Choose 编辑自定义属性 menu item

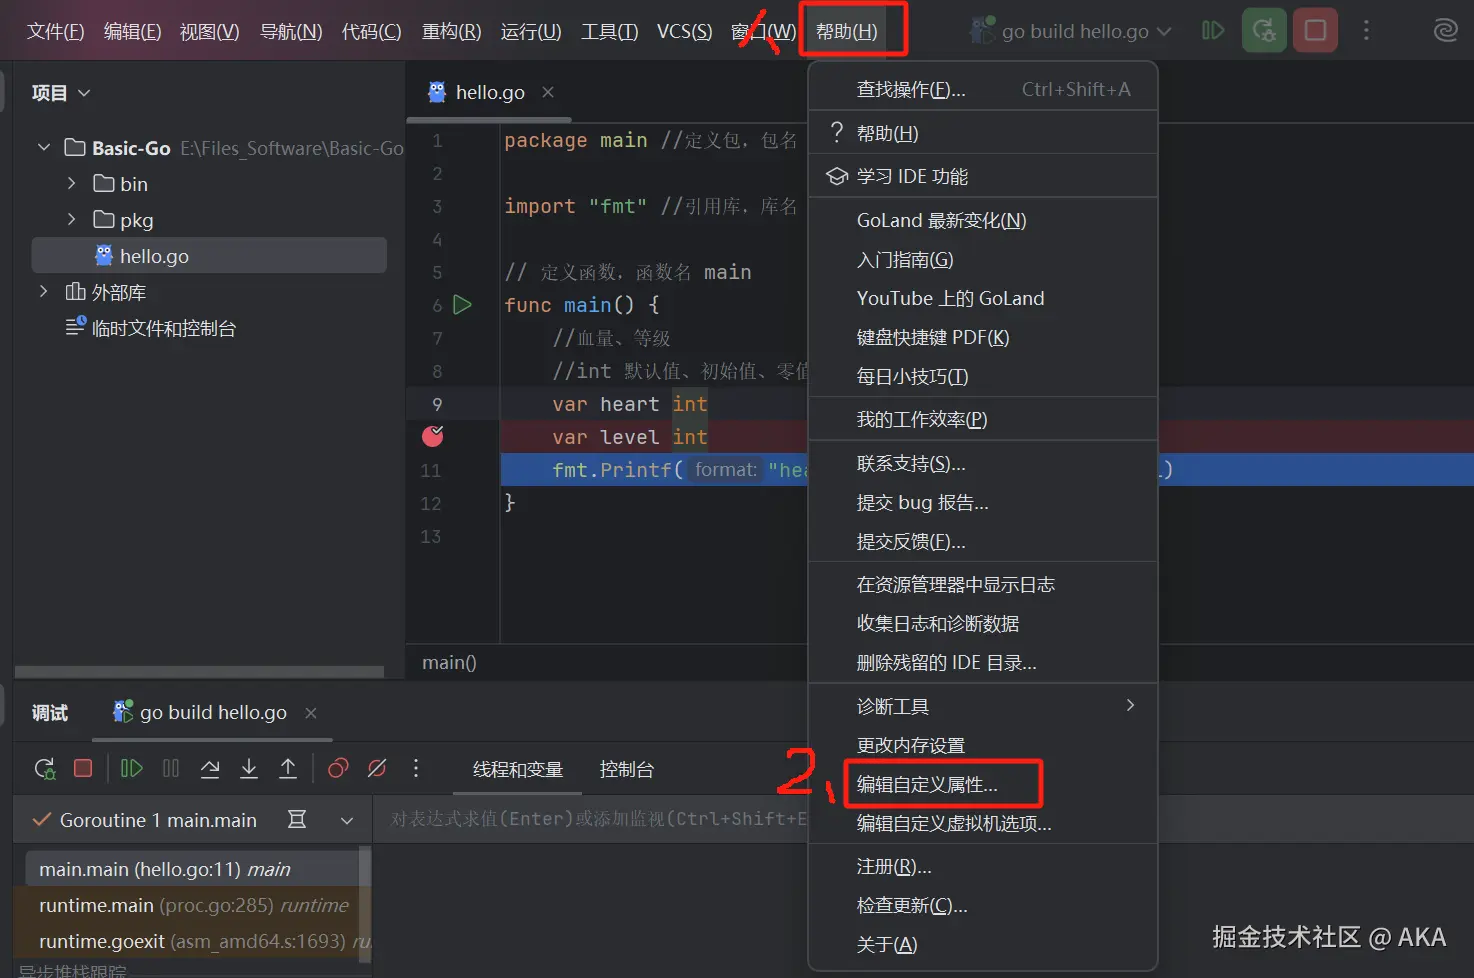coord(982,784)
